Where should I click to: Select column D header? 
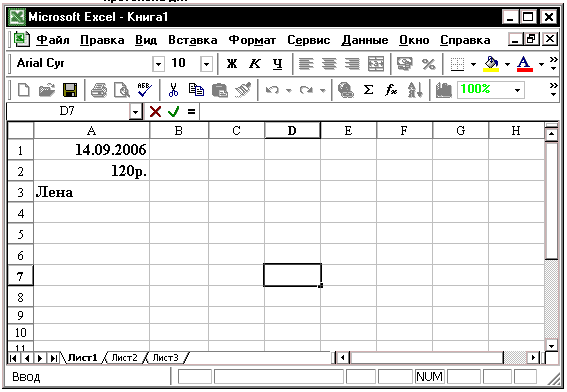coord(292,131)
